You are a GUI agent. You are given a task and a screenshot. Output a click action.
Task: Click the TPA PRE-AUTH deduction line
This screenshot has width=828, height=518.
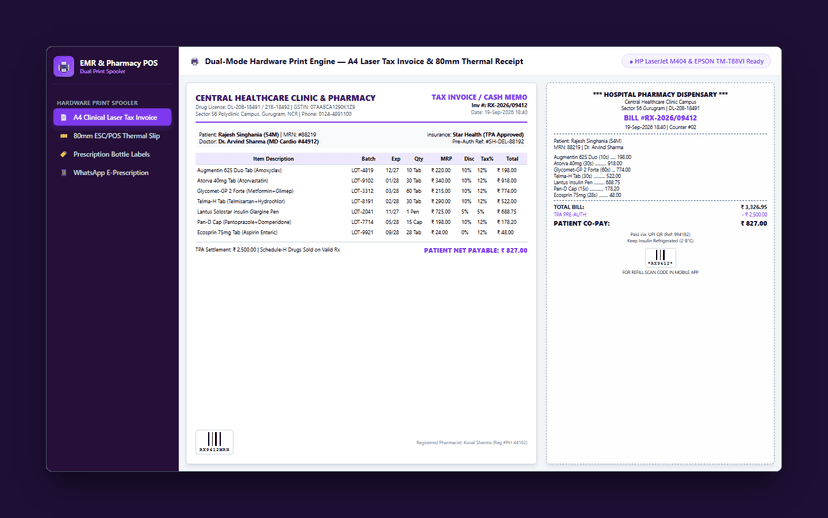pyautogui.click(x=660, y=214)
